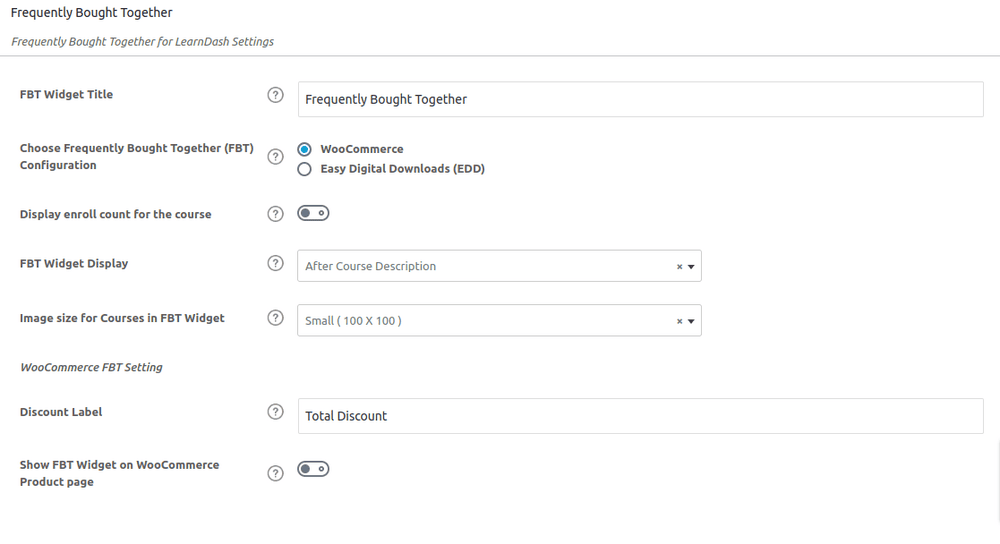Clear the Small (100 X 100) selection
This screenshot has height=544, width=1000.
point(679,321)
